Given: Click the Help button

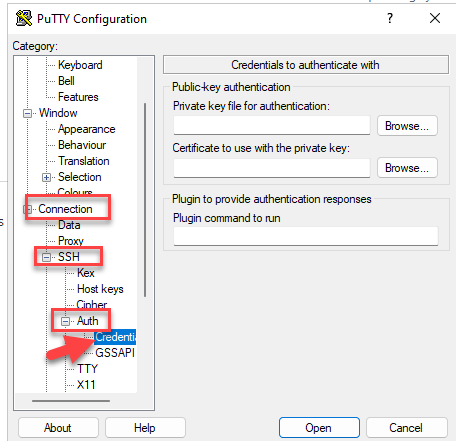Looking at the screenshot, I should [145, 428].
